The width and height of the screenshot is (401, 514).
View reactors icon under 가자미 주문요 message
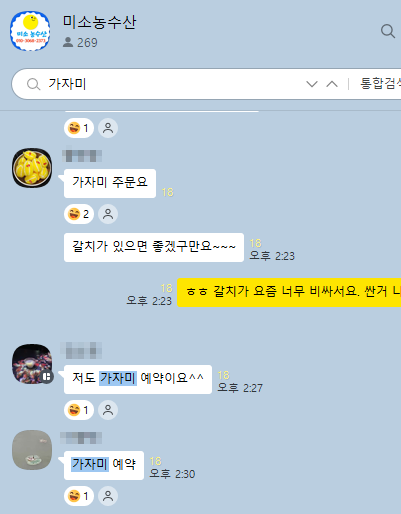pos(108,214)
